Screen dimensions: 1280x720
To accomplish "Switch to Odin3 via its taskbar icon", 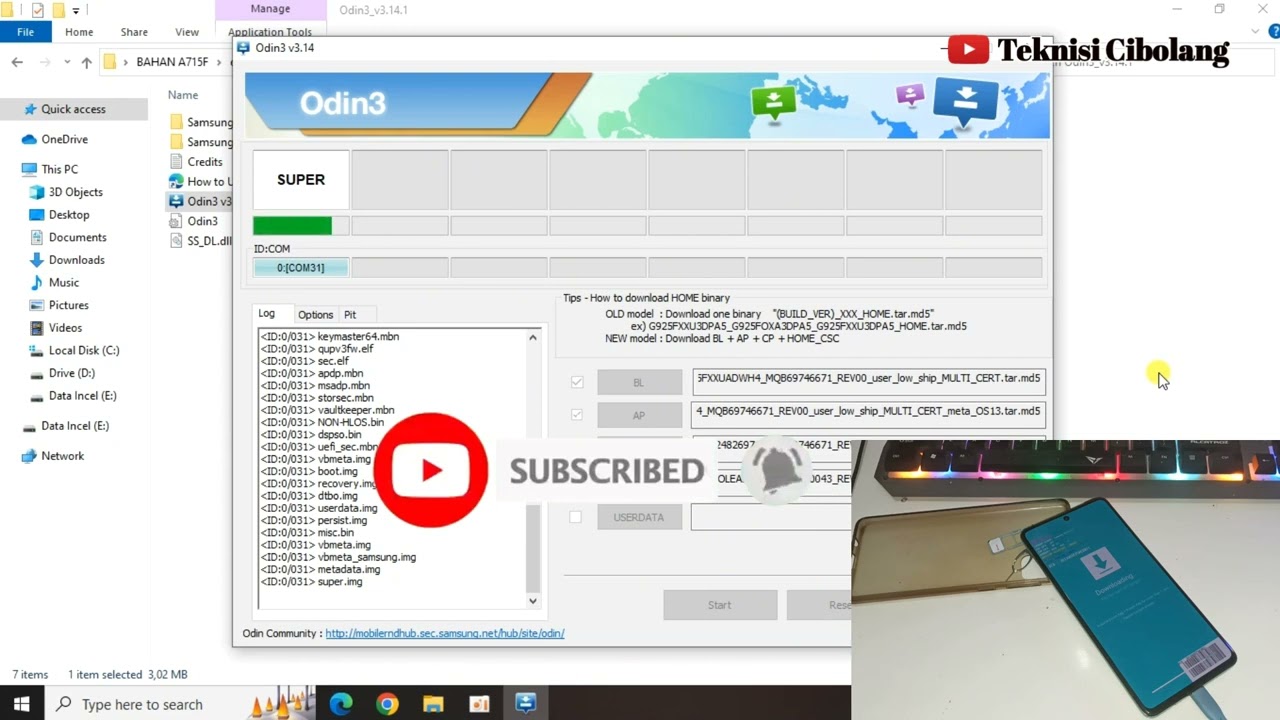I will pos(526,704).
